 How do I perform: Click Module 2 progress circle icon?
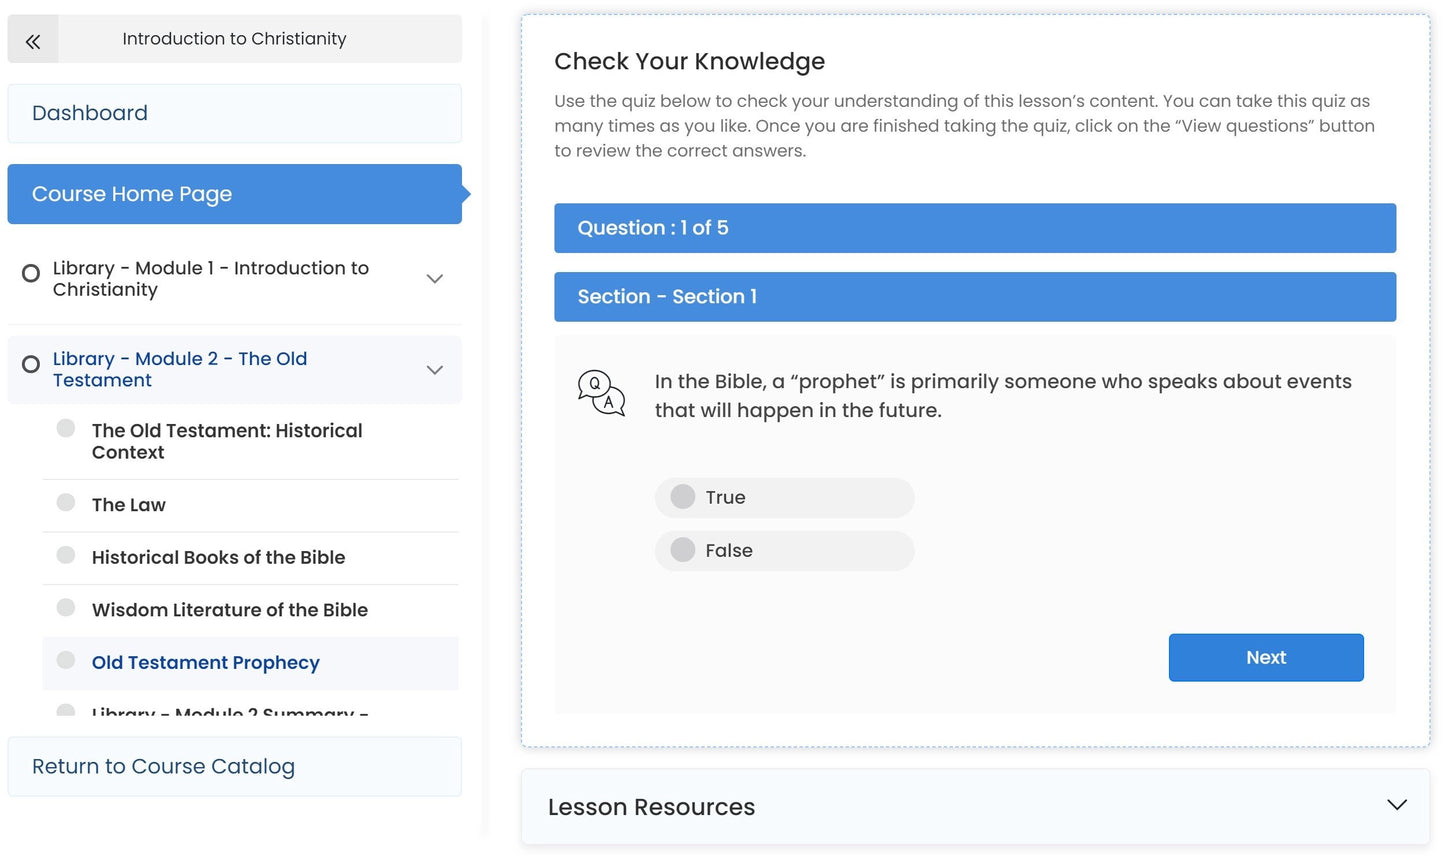[31, 364]
